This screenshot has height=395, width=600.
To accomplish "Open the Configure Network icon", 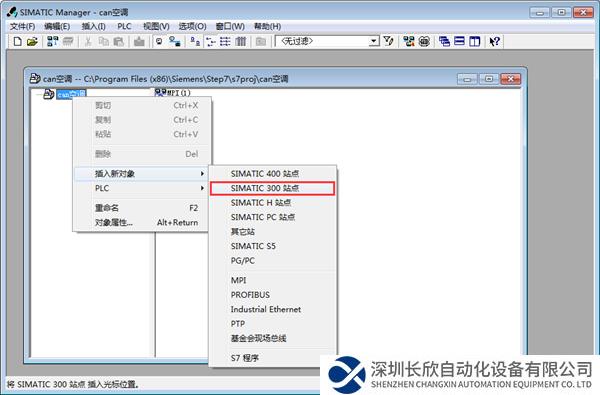I will tap(408, 41).
